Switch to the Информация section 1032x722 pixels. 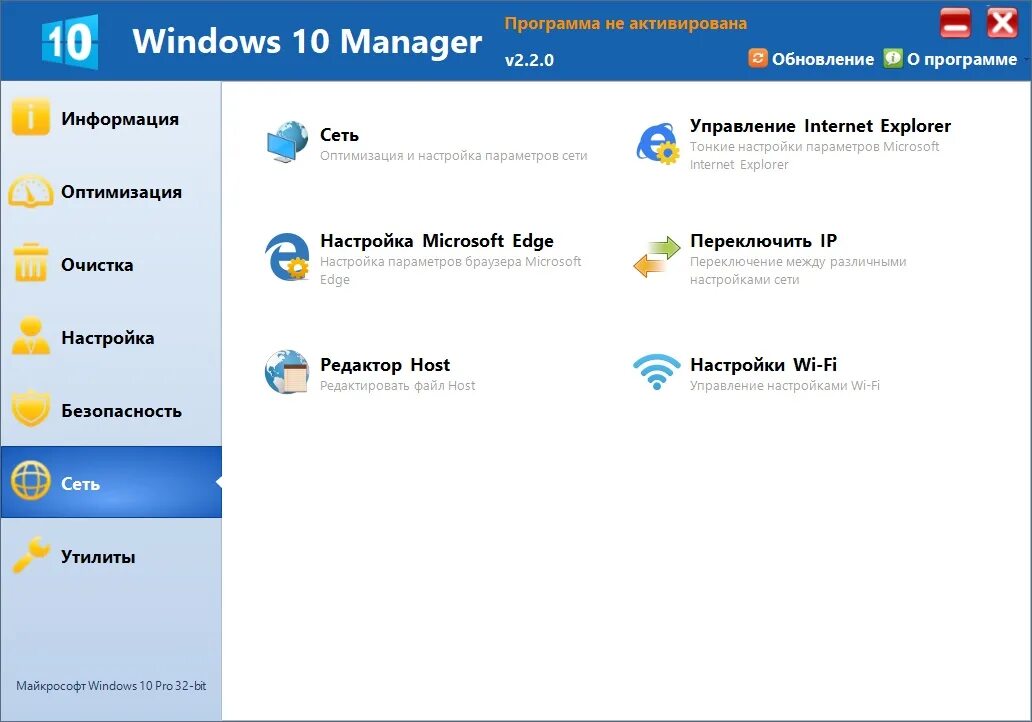(x=111, y=118)
